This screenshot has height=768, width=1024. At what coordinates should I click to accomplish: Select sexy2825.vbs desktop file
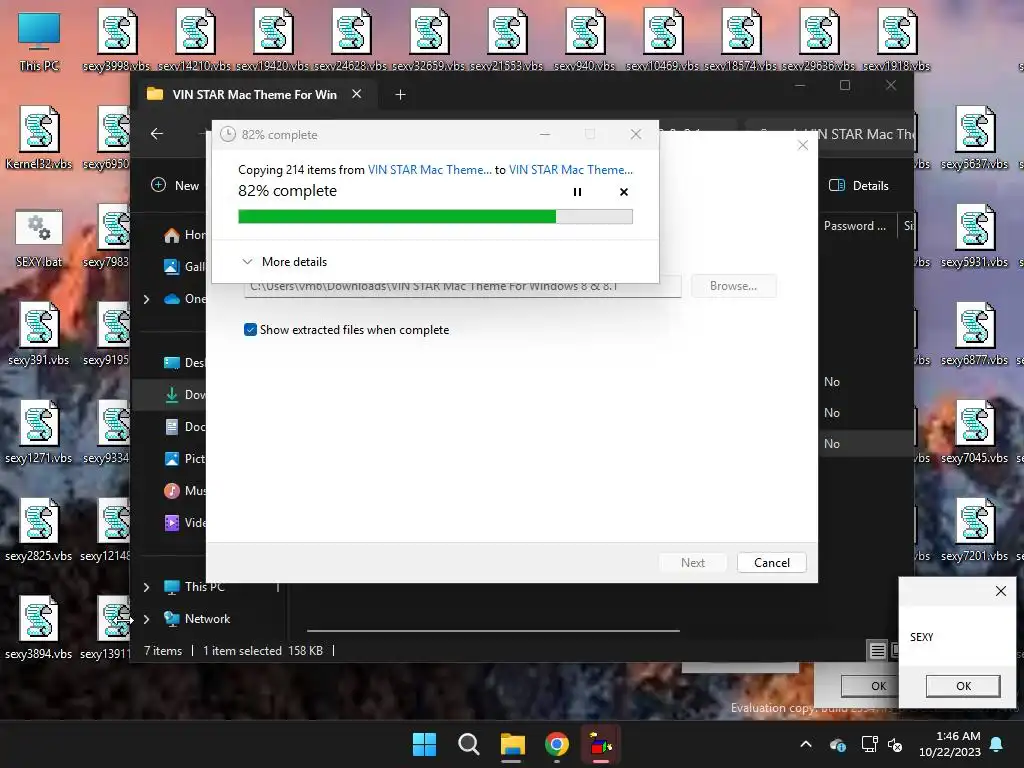[39, 530]
